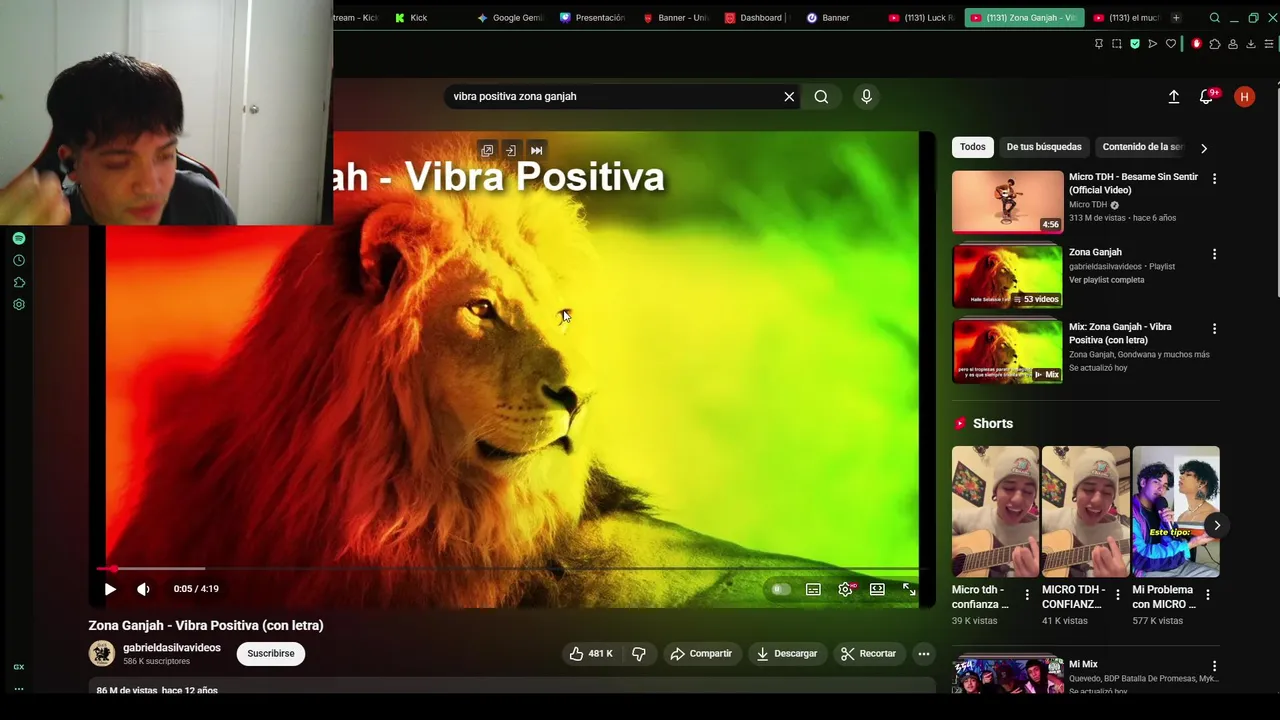Open Spotify in the browser sidebar
This screenshot has width=1280, height=720.
click(19, 238)
